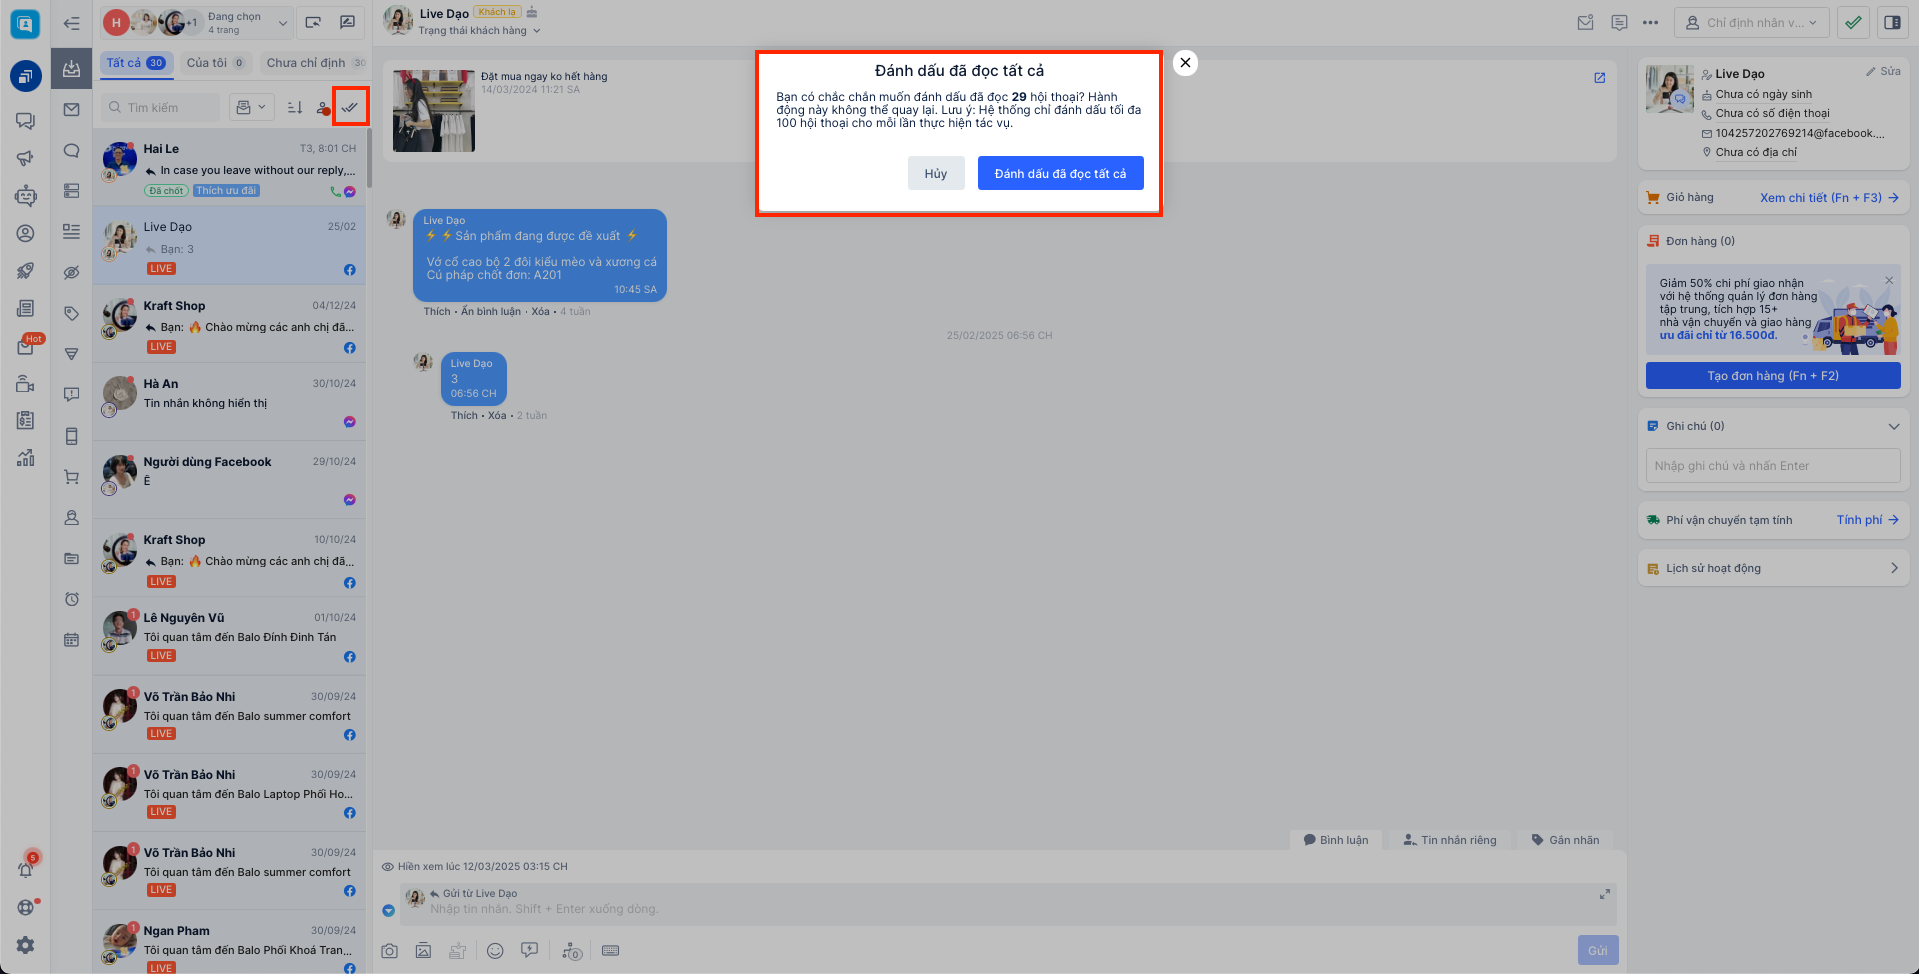1919x974 pixels.
Task: Click the camera icon in the message toolbar
Action: 389,951
